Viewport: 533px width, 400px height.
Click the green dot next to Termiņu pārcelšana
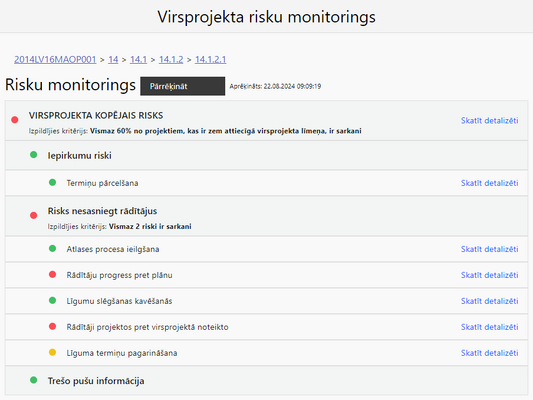pyautogui.click(x=52, y=182)
